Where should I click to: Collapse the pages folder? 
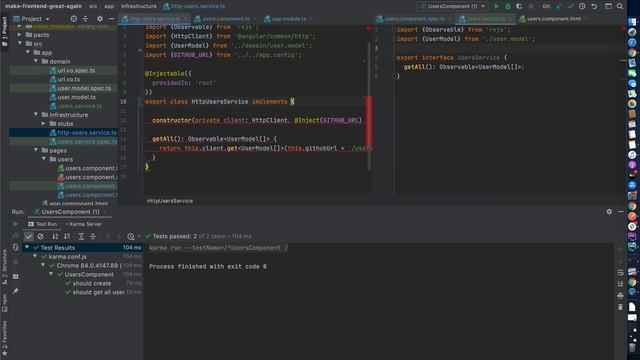tap(36, 150)
